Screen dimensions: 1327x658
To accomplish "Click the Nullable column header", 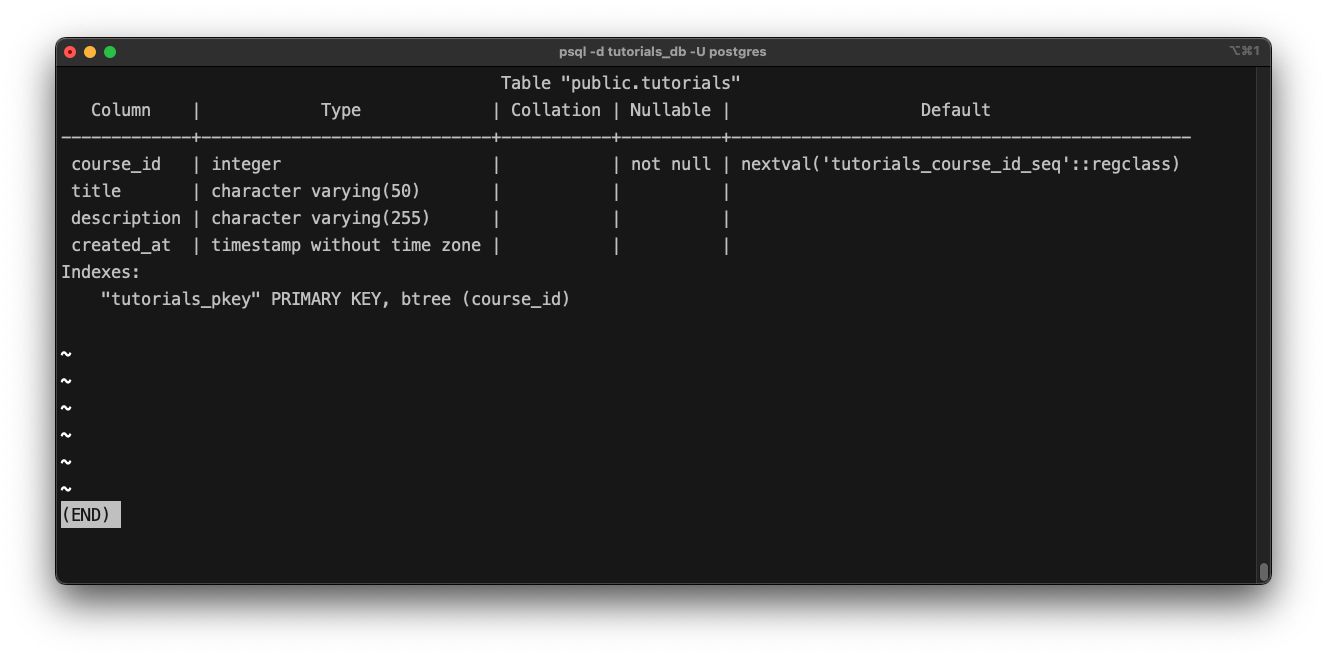I will click(670, 109).
